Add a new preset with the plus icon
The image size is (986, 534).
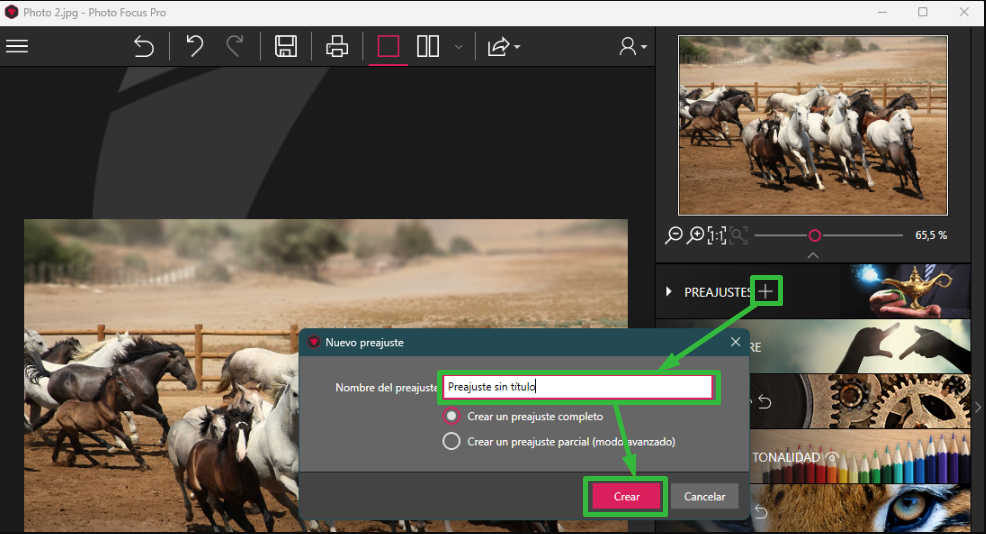click(x=765, y=291)
